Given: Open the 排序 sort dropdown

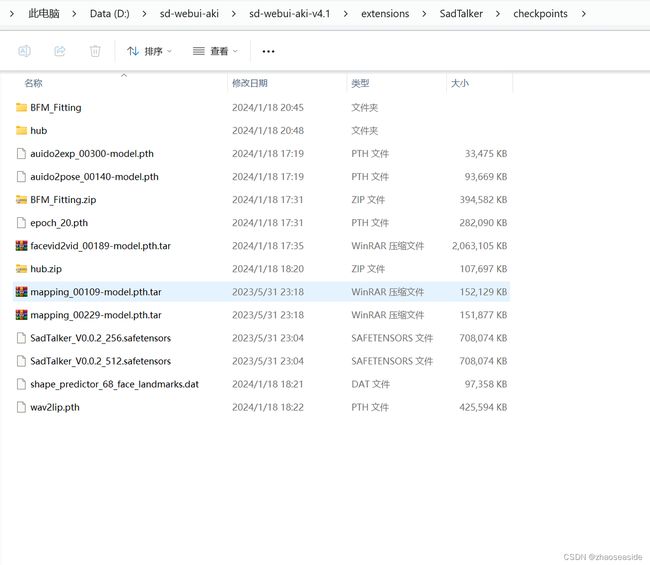Looking at the screenshot, I should (x=149, y=51).
